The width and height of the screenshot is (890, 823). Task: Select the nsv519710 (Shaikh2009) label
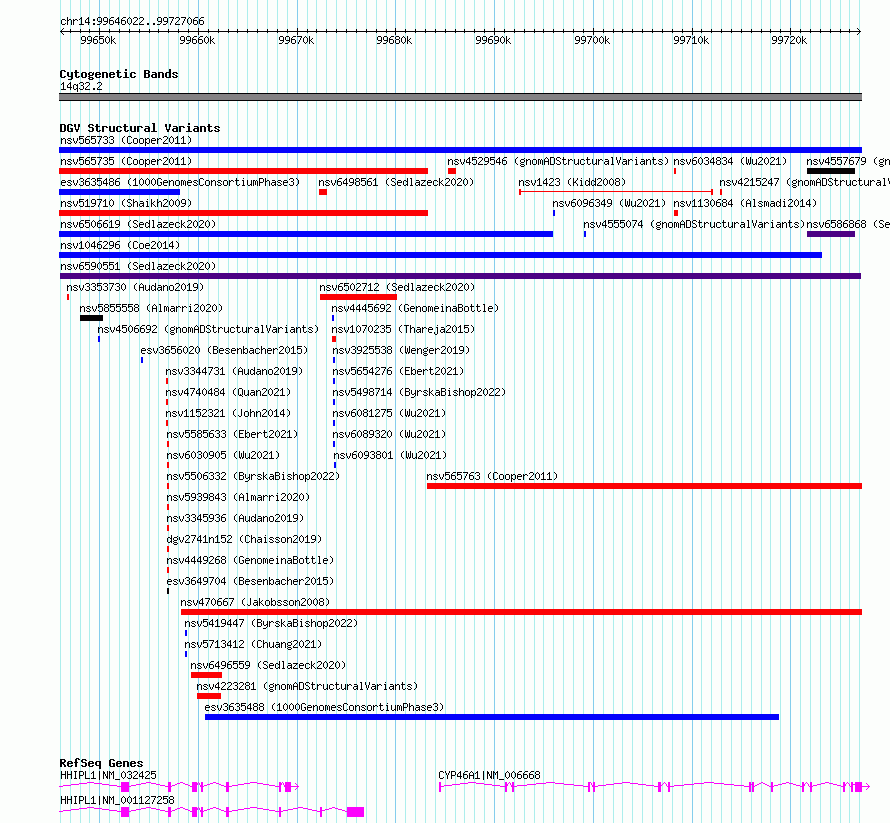[x=126, y=203]
